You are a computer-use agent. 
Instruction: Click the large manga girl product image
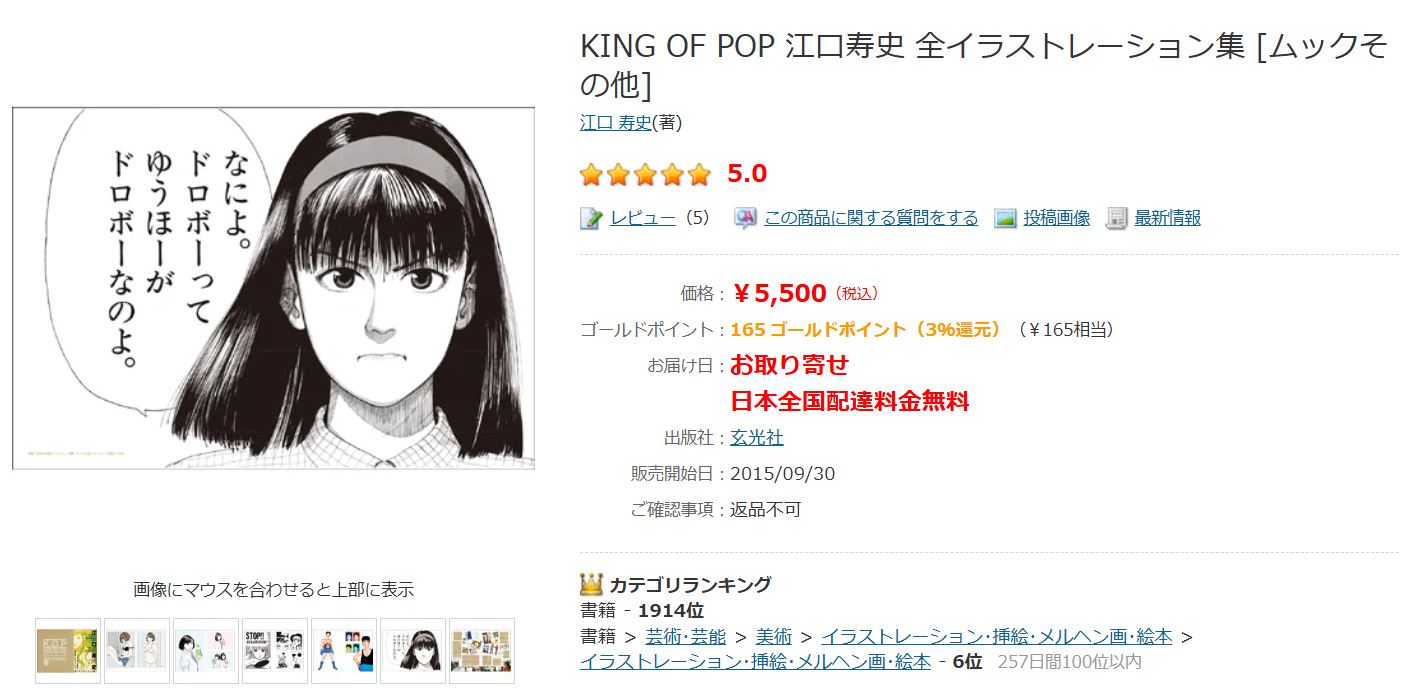pyautogui.click(x=273, y=288)
